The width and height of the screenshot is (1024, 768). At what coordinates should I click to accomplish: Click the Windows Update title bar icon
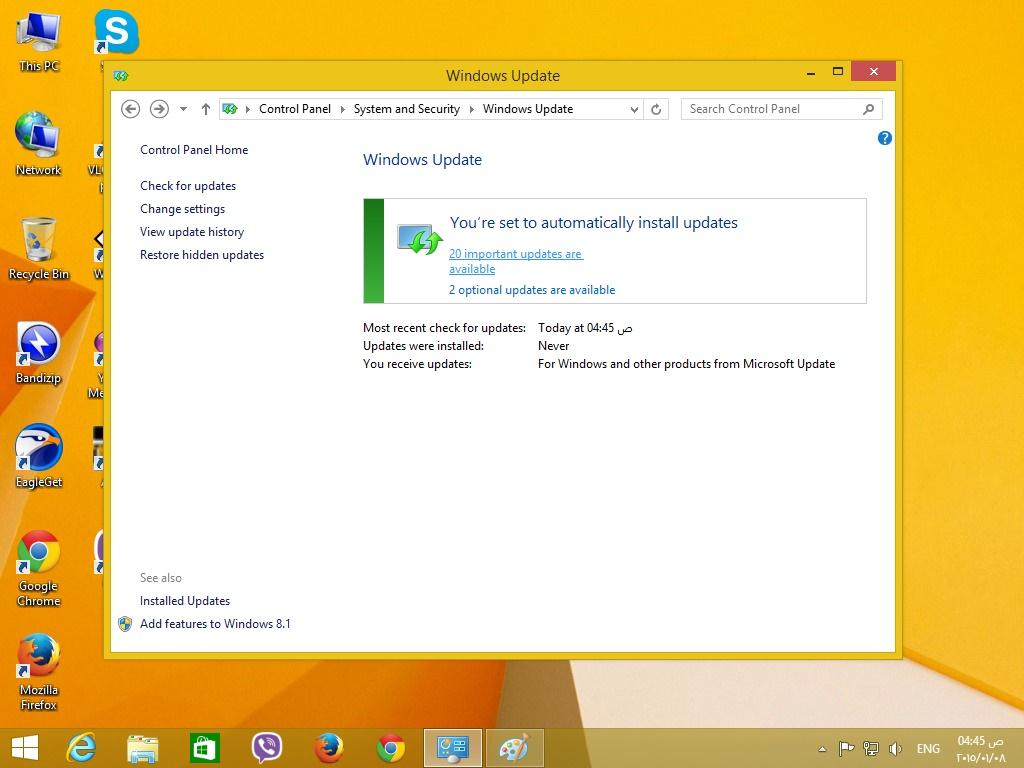point(121,76)
